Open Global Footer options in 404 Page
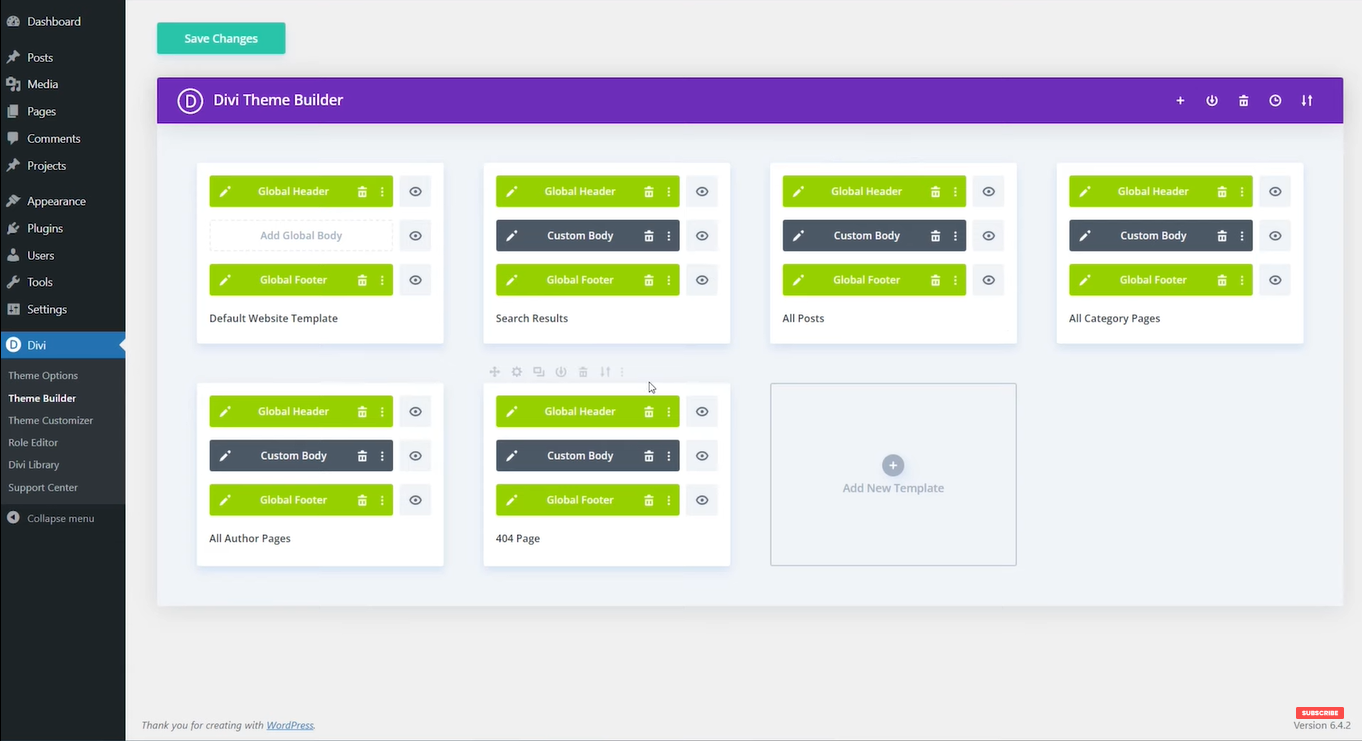This screenshot has height=741, width=1362. tap(669, 500)
